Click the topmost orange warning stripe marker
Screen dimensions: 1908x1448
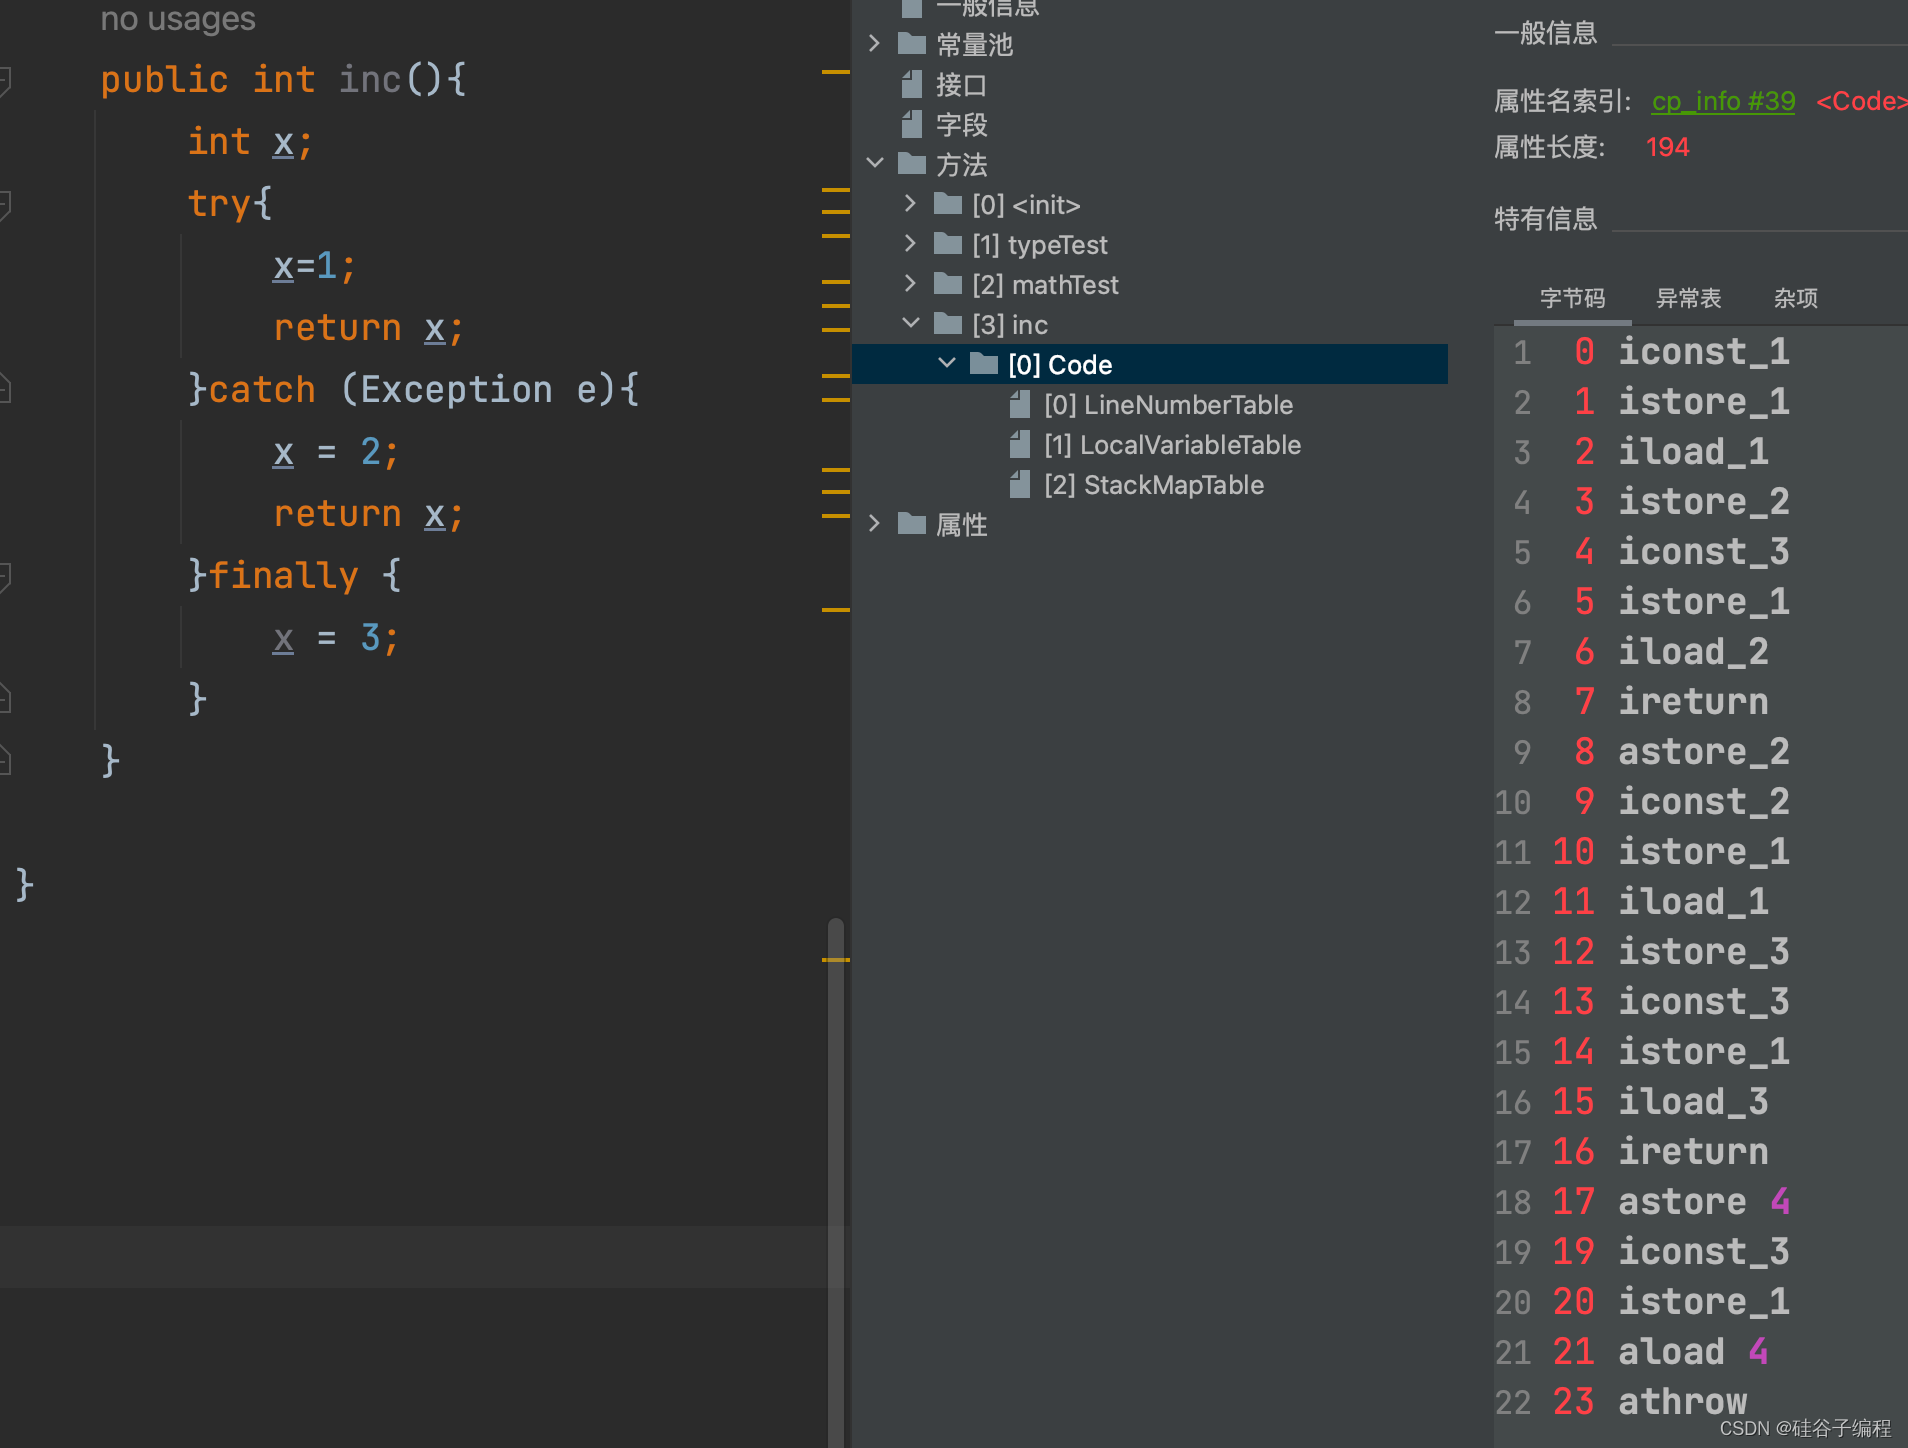click(x=835, y=72)
